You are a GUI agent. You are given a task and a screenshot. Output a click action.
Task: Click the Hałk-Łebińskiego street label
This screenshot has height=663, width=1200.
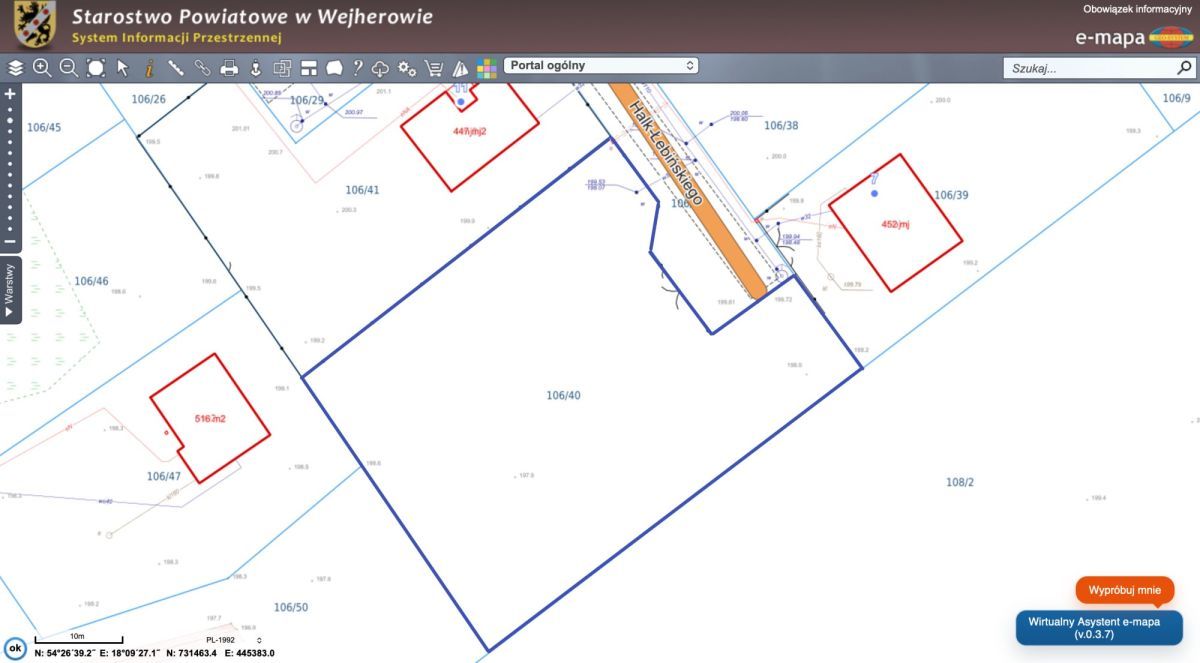(668, 153)
